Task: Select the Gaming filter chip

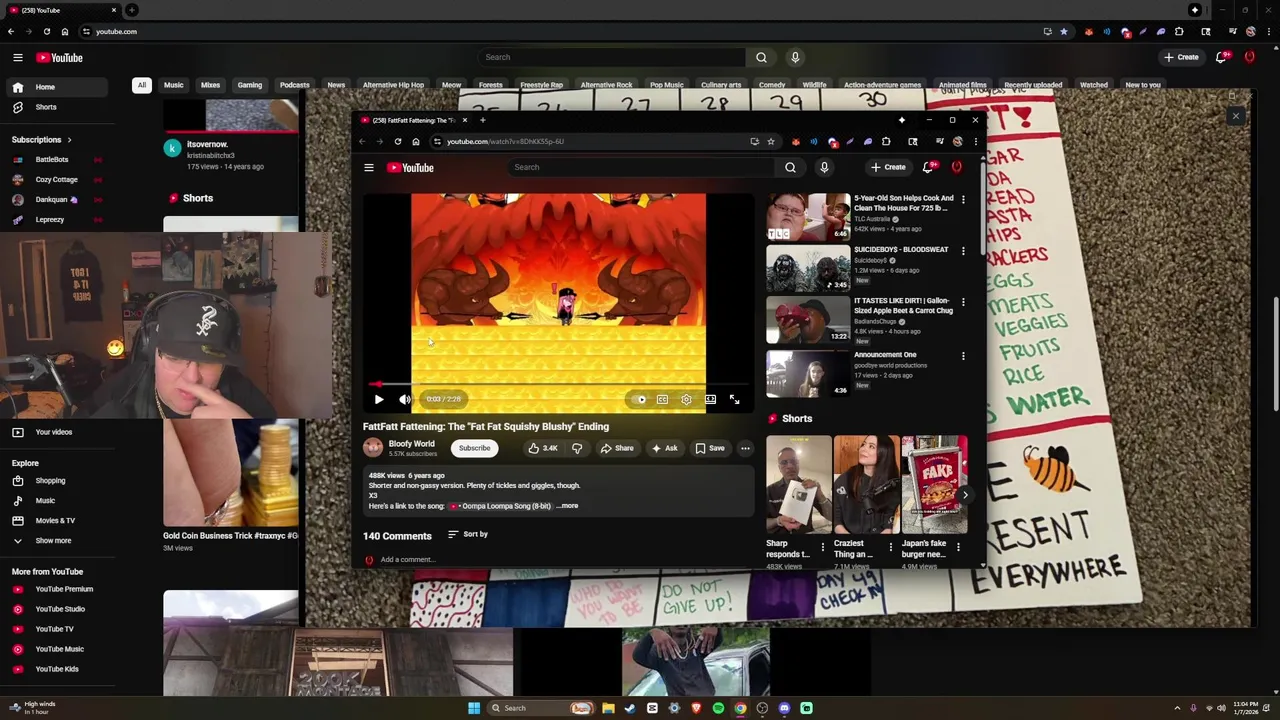Action: (x=250, y=85)
